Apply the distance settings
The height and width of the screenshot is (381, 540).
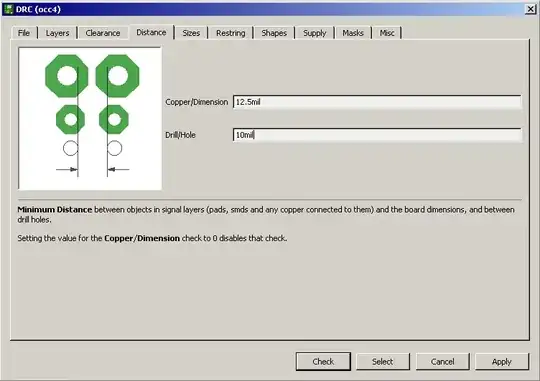click(502, 361)
